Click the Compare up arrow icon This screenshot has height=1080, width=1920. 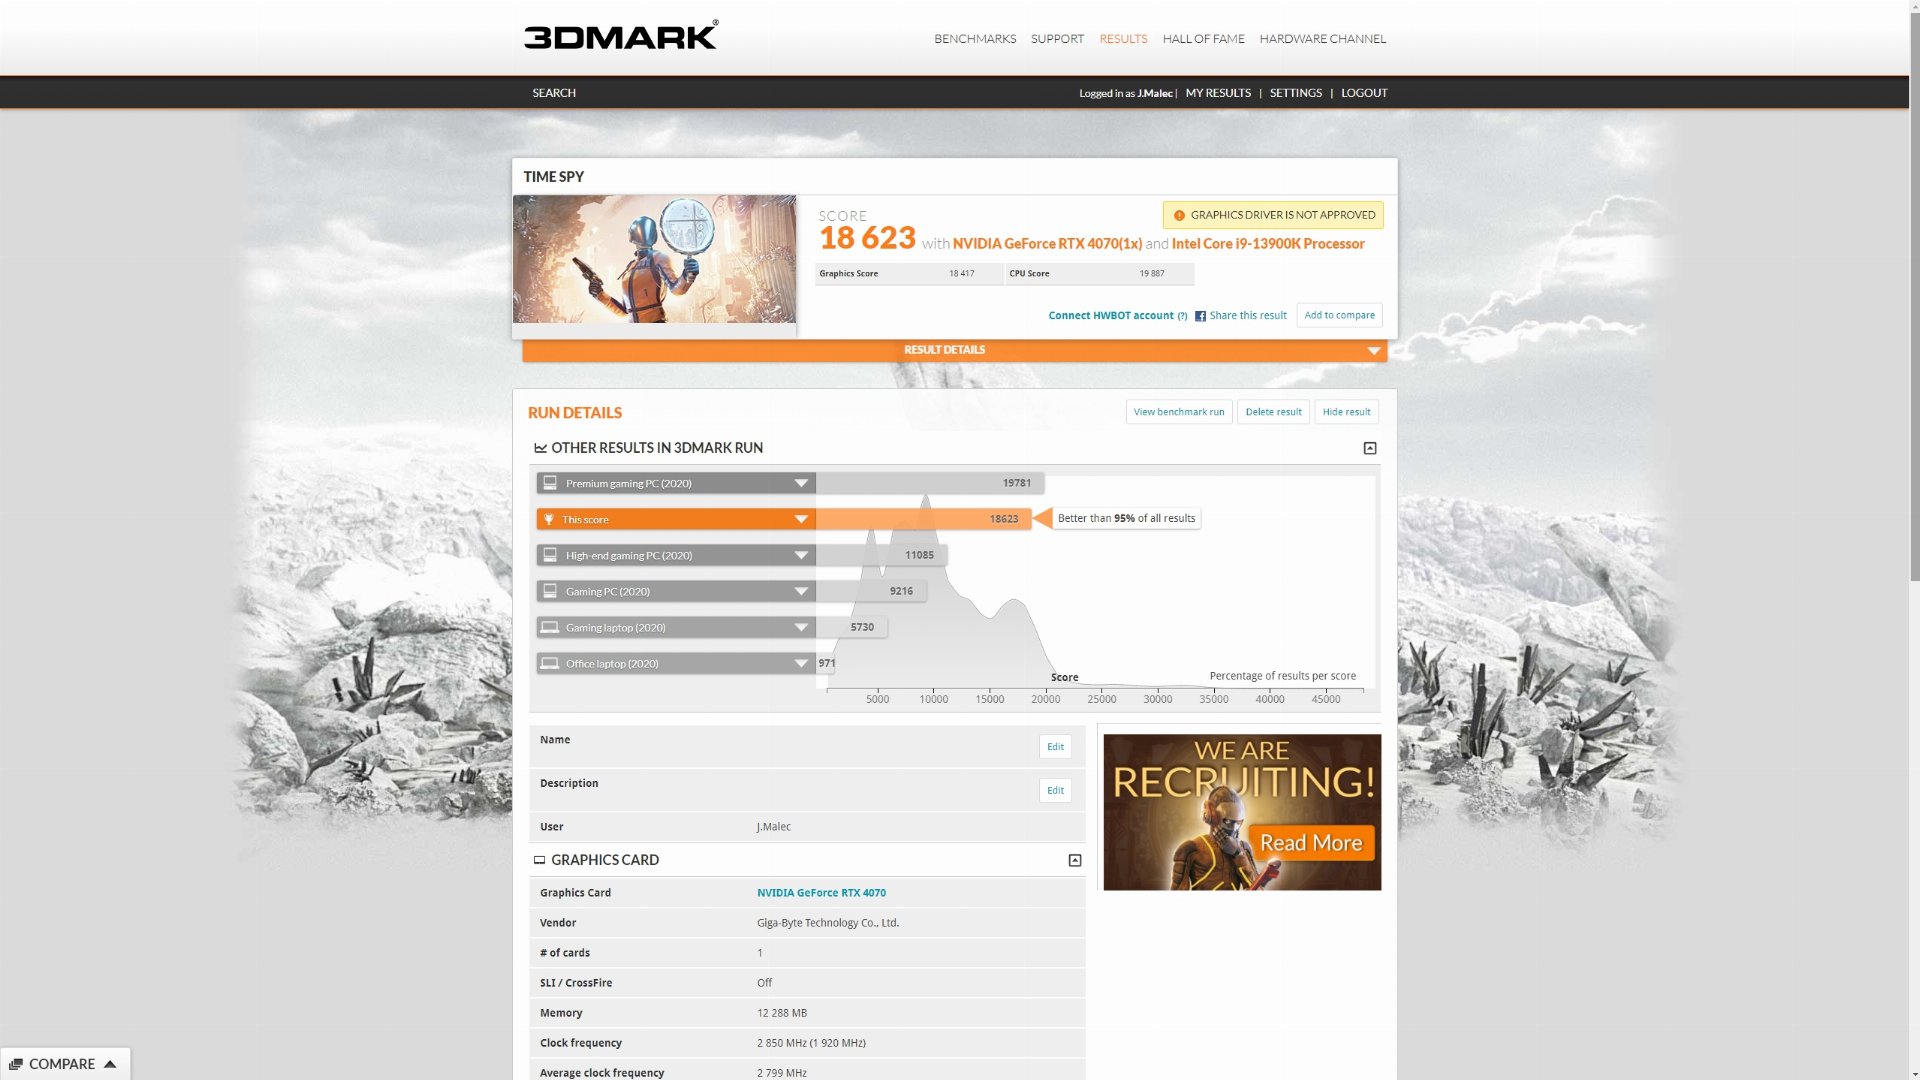tap(110, 1064)
